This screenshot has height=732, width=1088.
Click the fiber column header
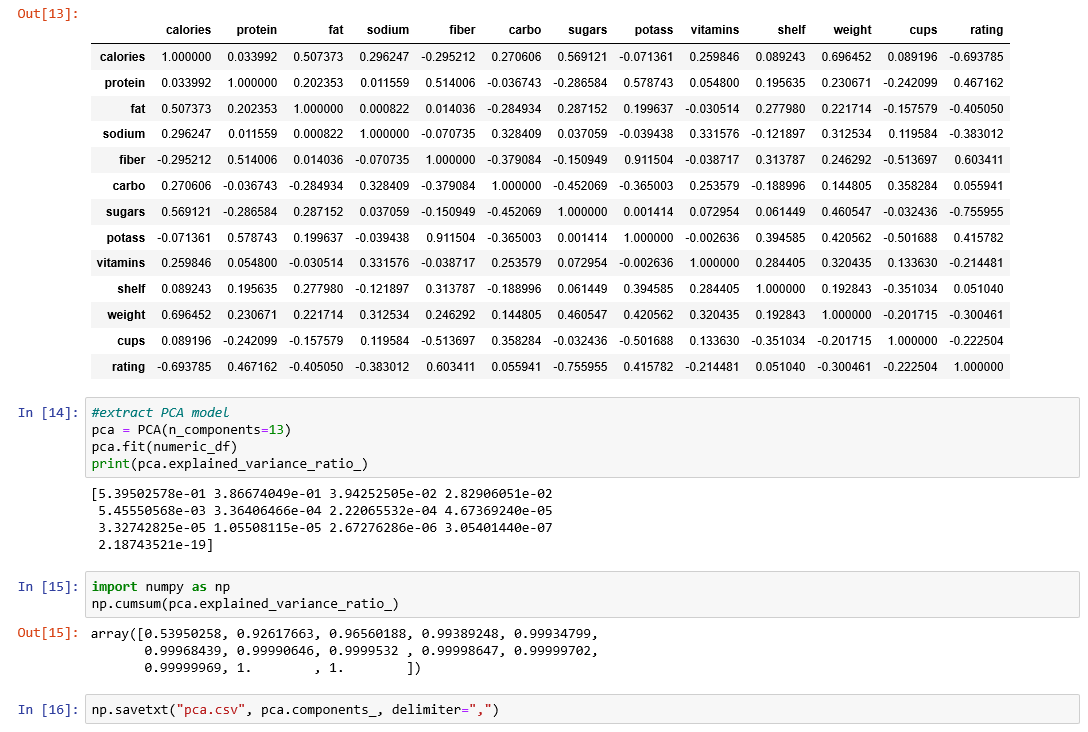[462, 30]
